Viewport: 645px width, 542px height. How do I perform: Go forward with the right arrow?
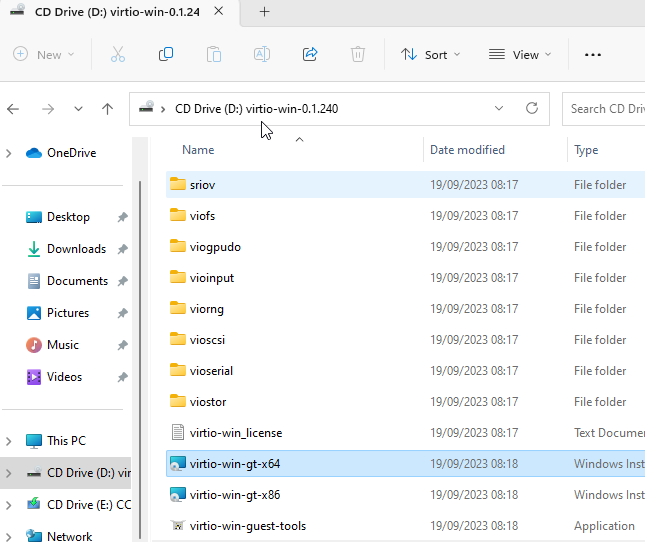pyautogui.click(x=48, y=109)
